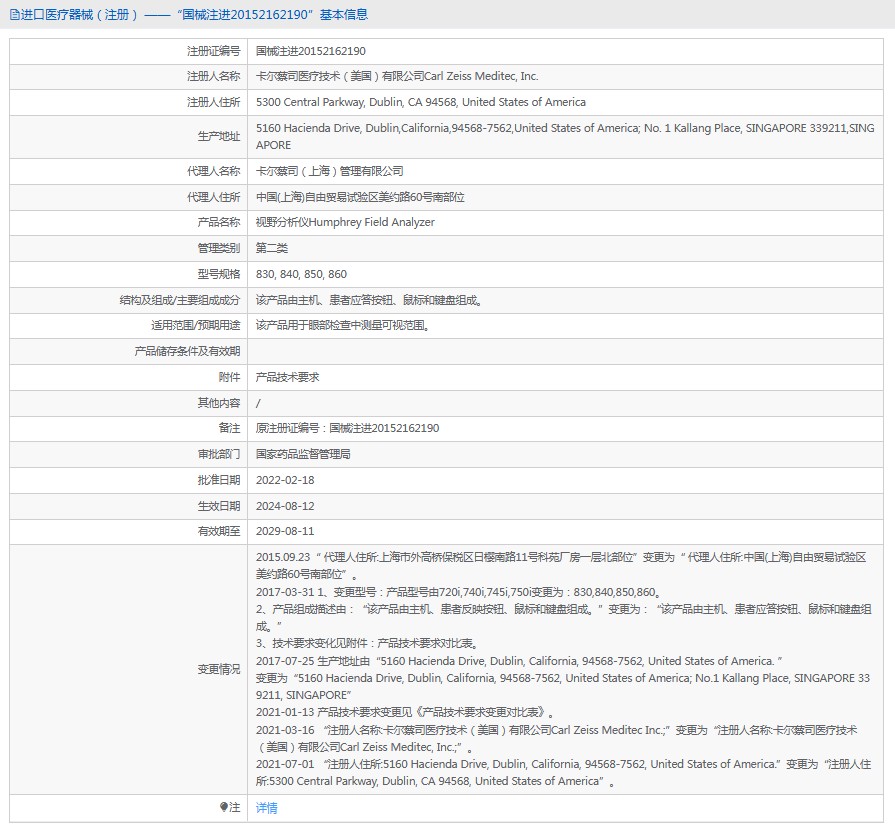
Task: Select agent name 卡尔蔡司（上海）管理有限公司
Action: click(329, 171)
